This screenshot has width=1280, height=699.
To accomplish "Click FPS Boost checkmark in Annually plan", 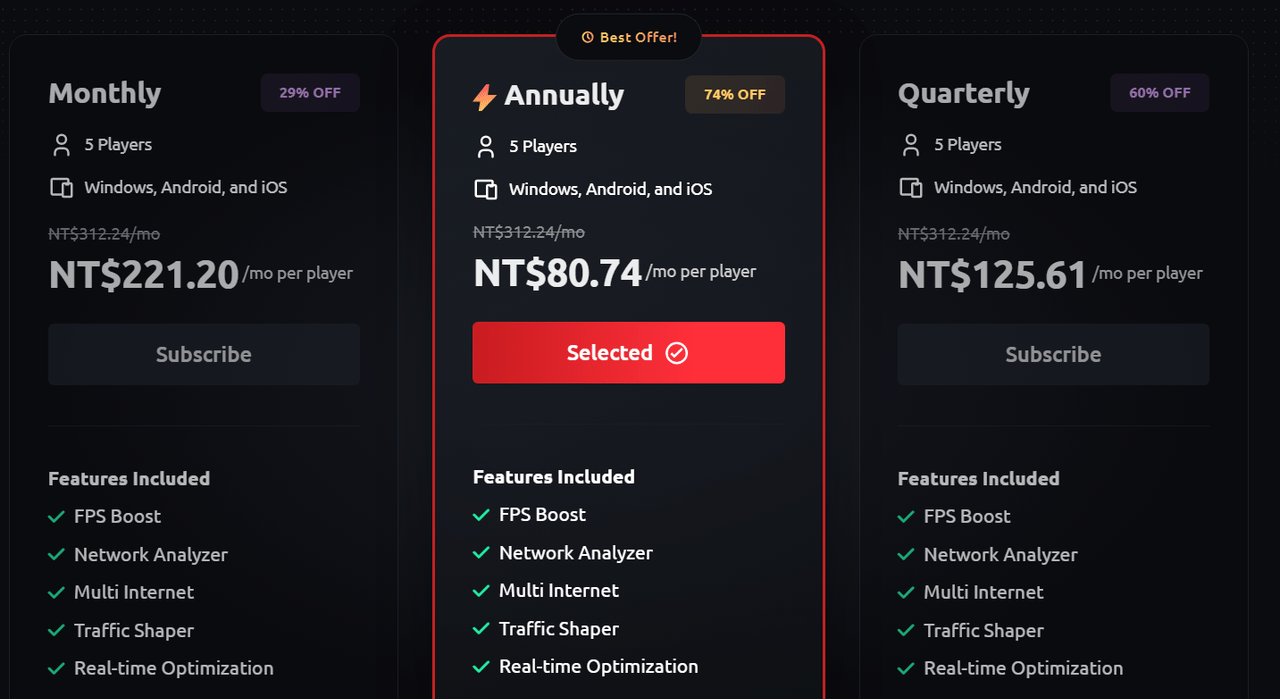I will click(x=481, y=515).
